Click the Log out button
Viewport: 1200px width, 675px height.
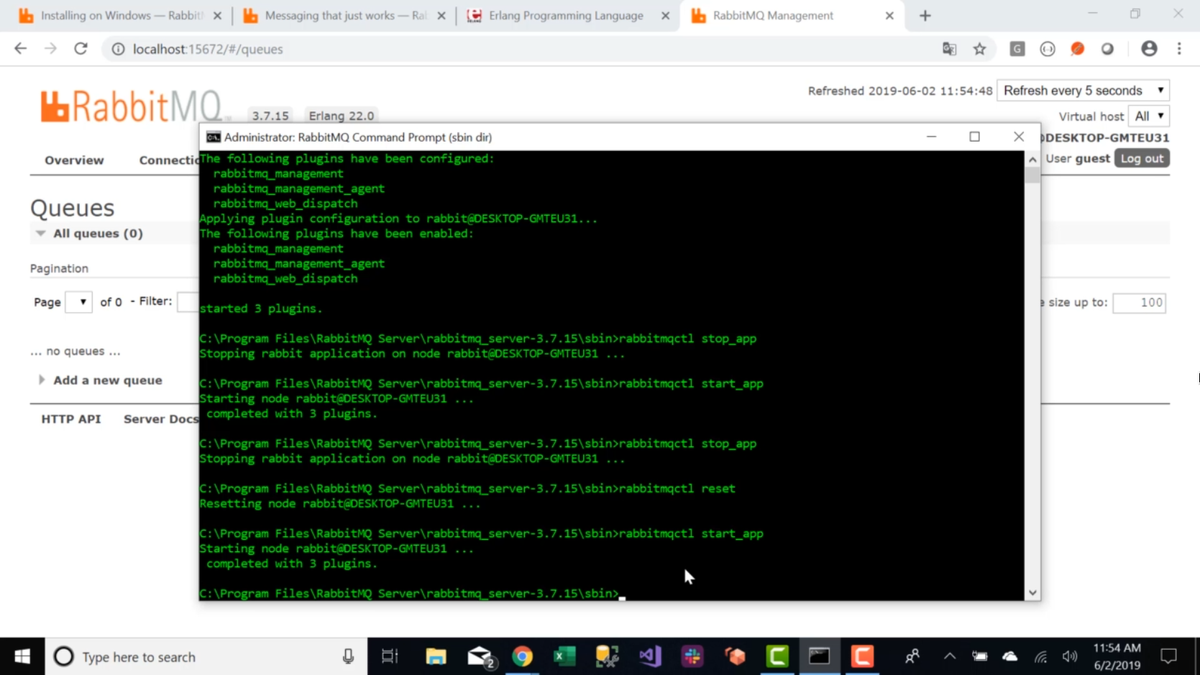pyautogui.click(x=1142, y=158)
